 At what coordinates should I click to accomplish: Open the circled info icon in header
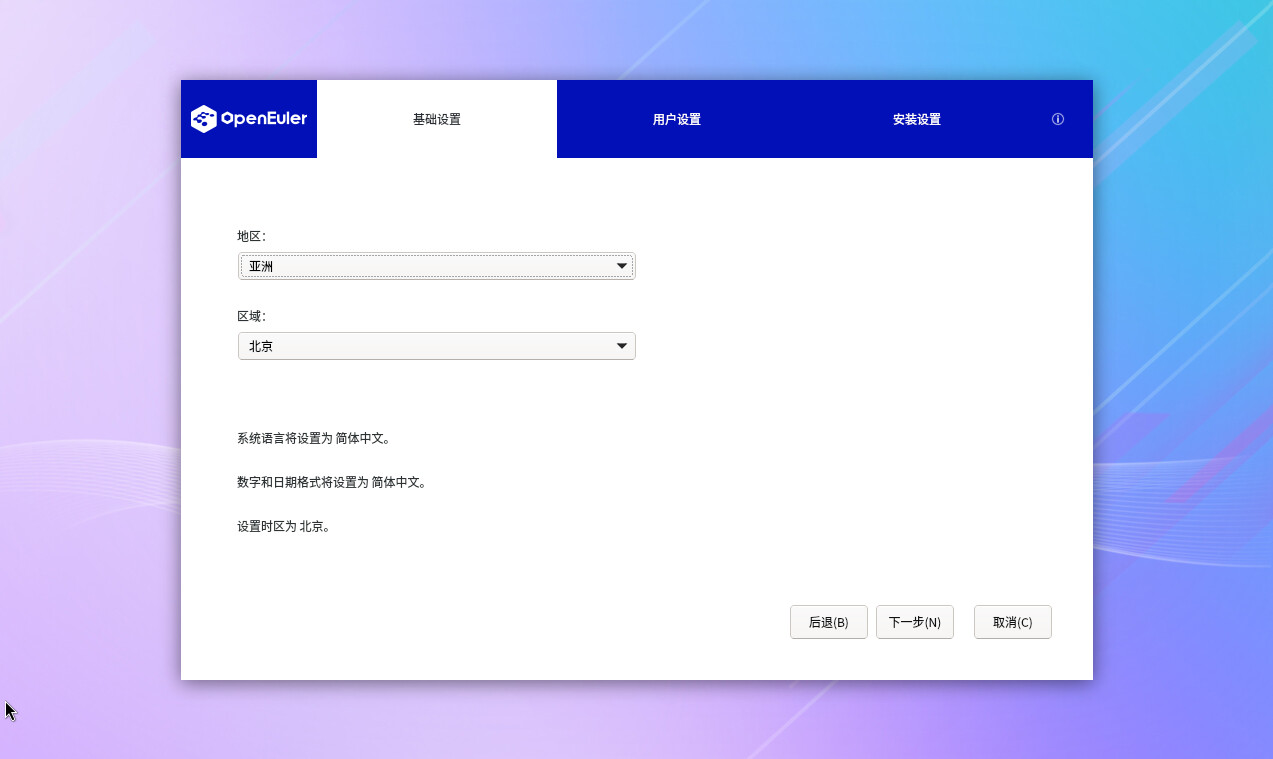click(x=1058, y=119)
